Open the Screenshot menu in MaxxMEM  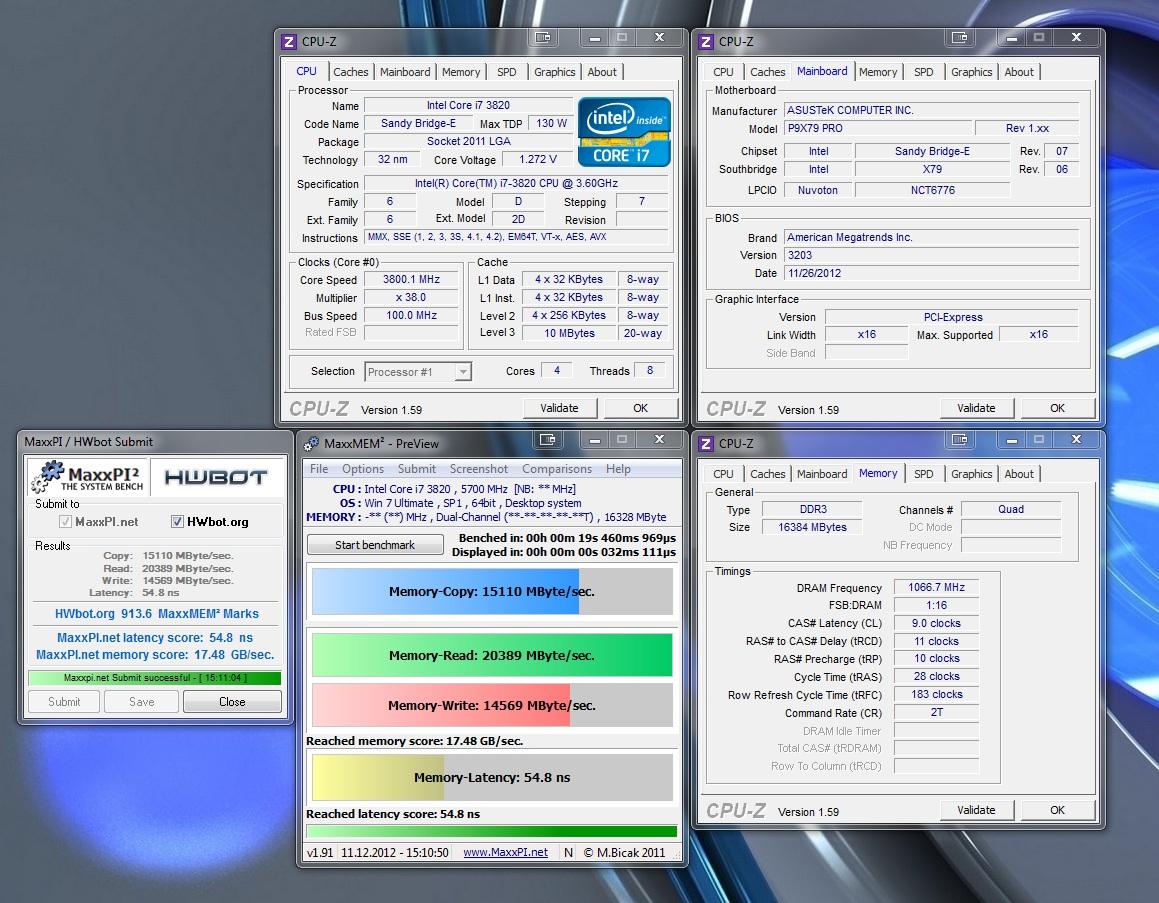click(x=479, y=469)
